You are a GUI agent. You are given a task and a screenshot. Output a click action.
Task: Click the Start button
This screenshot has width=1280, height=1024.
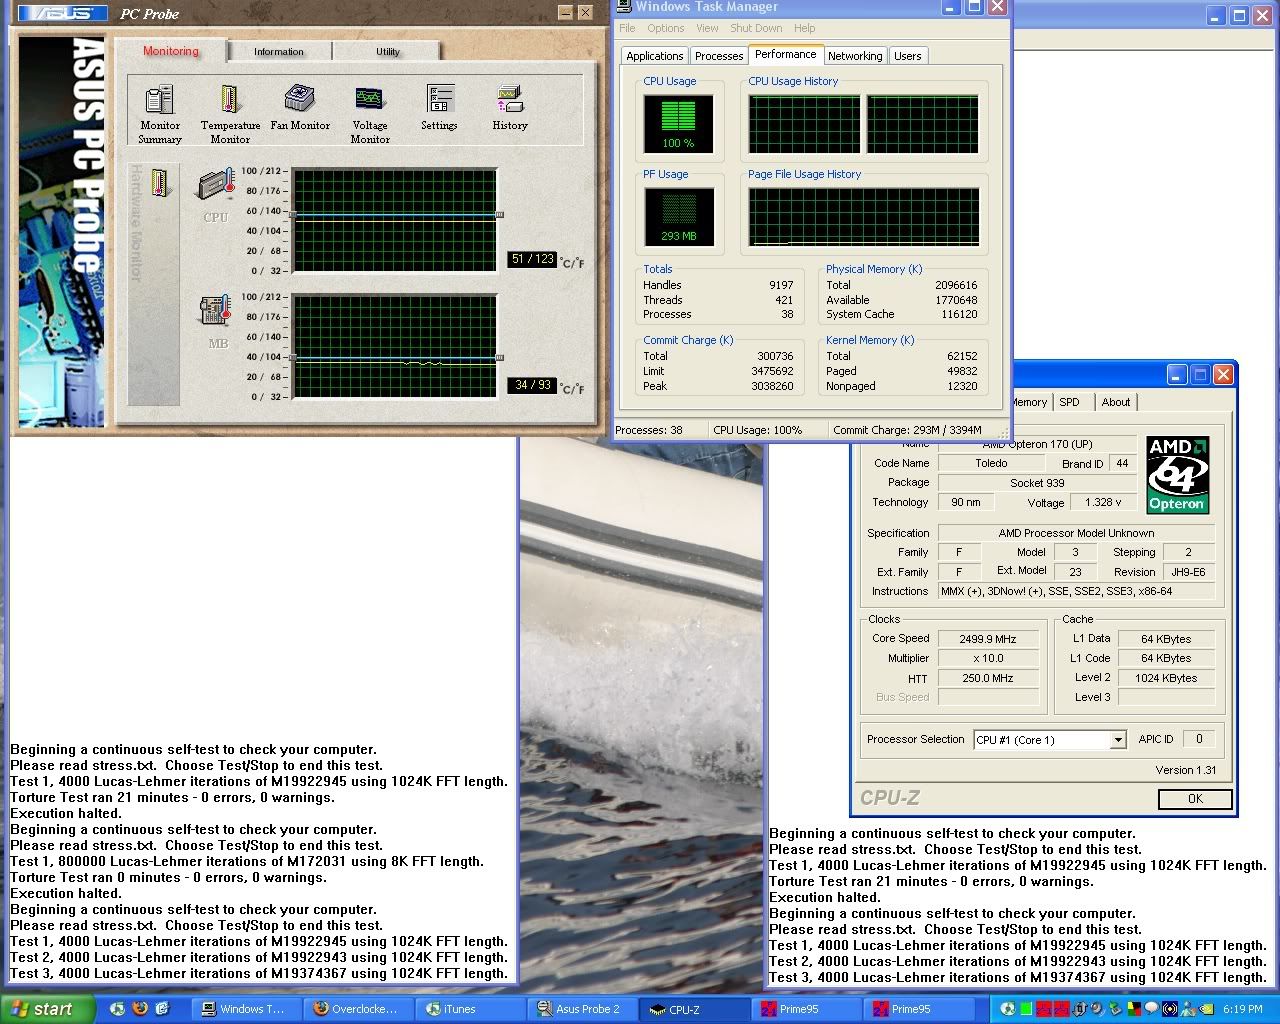pos(48,1009)
